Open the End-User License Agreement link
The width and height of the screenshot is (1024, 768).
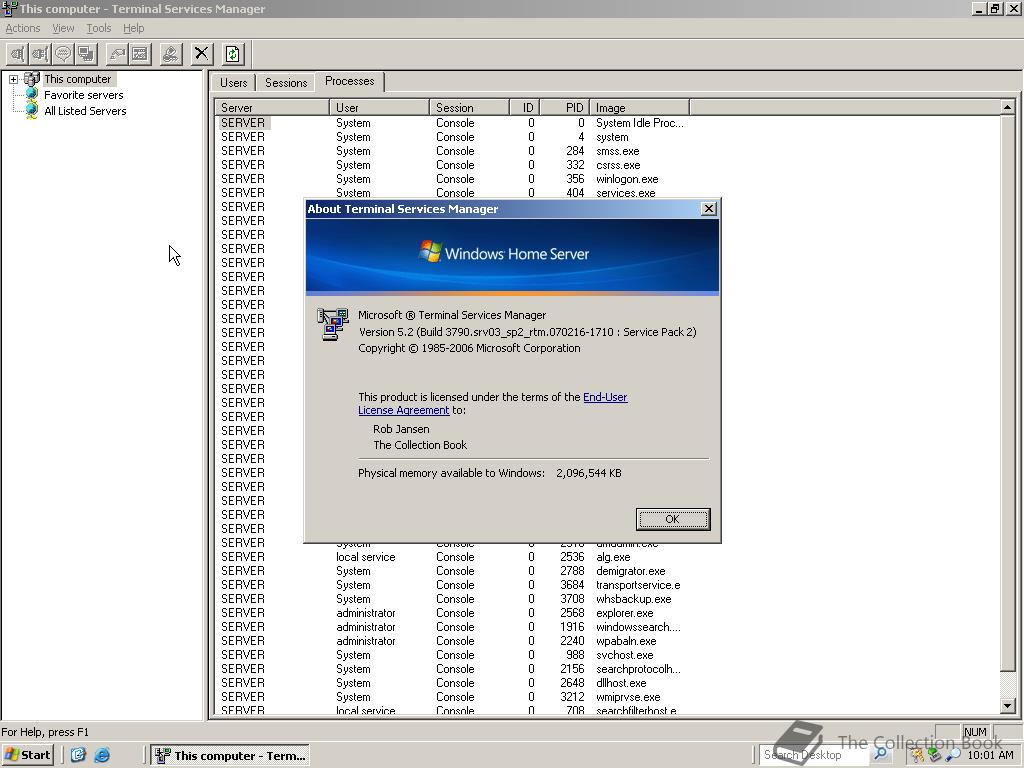493,404
